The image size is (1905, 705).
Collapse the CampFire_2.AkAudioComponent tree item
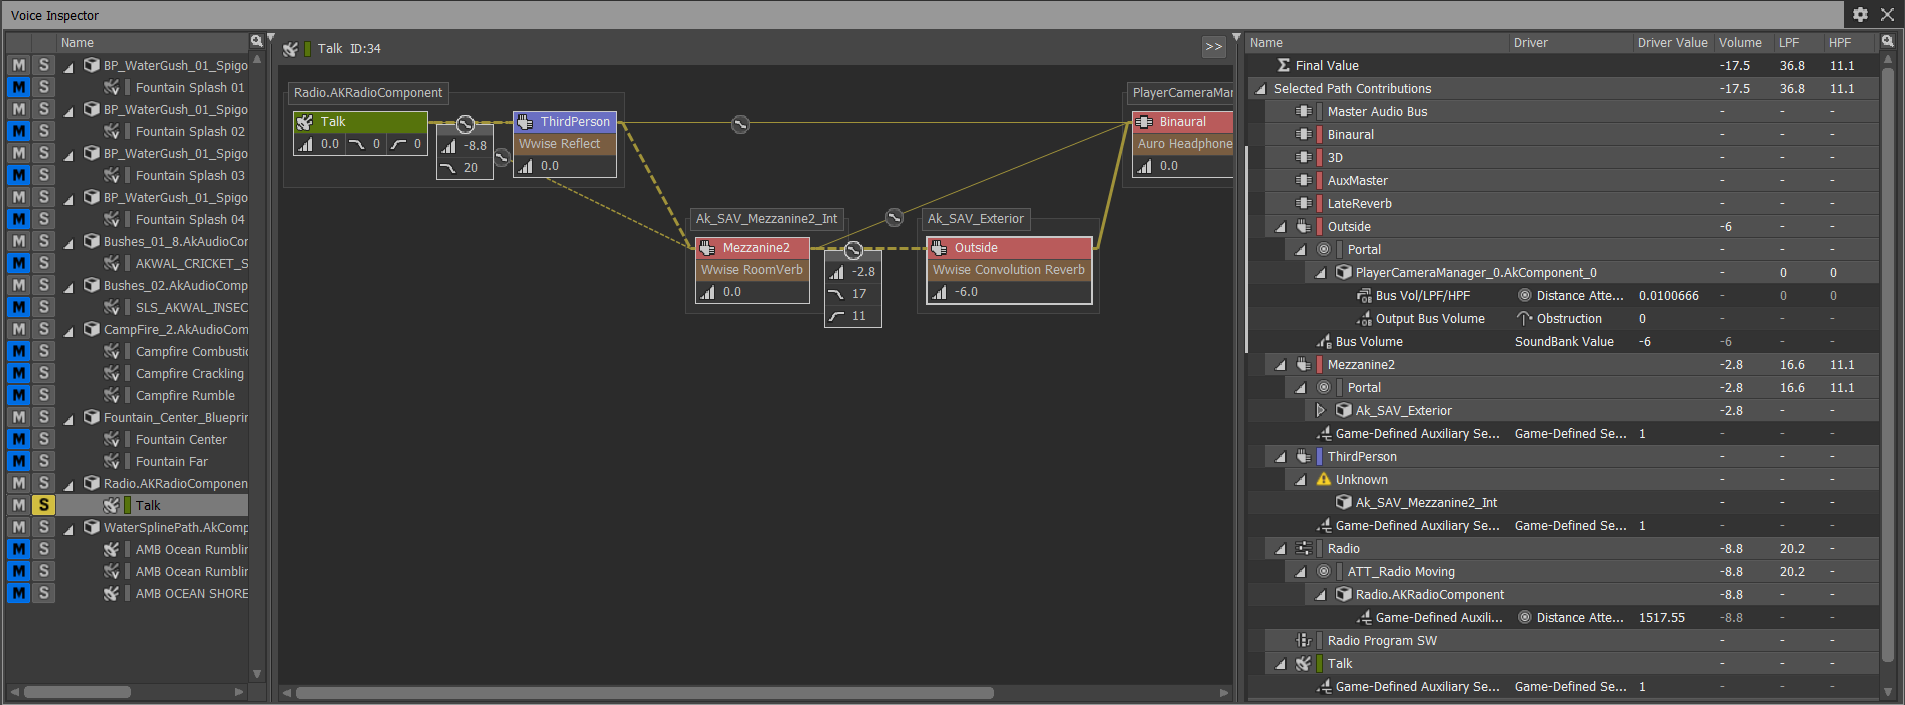69,331
